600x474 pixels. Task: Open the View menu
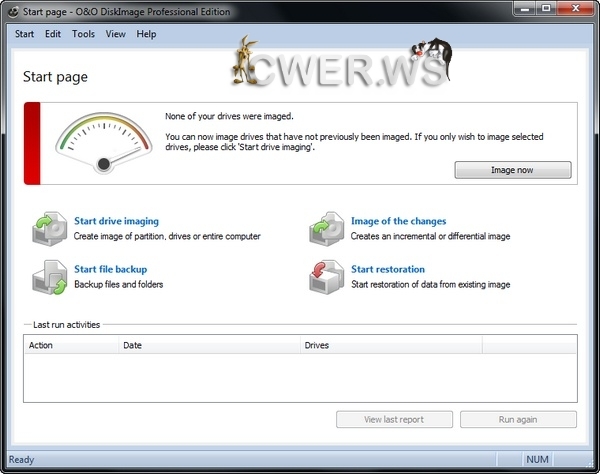115,34
